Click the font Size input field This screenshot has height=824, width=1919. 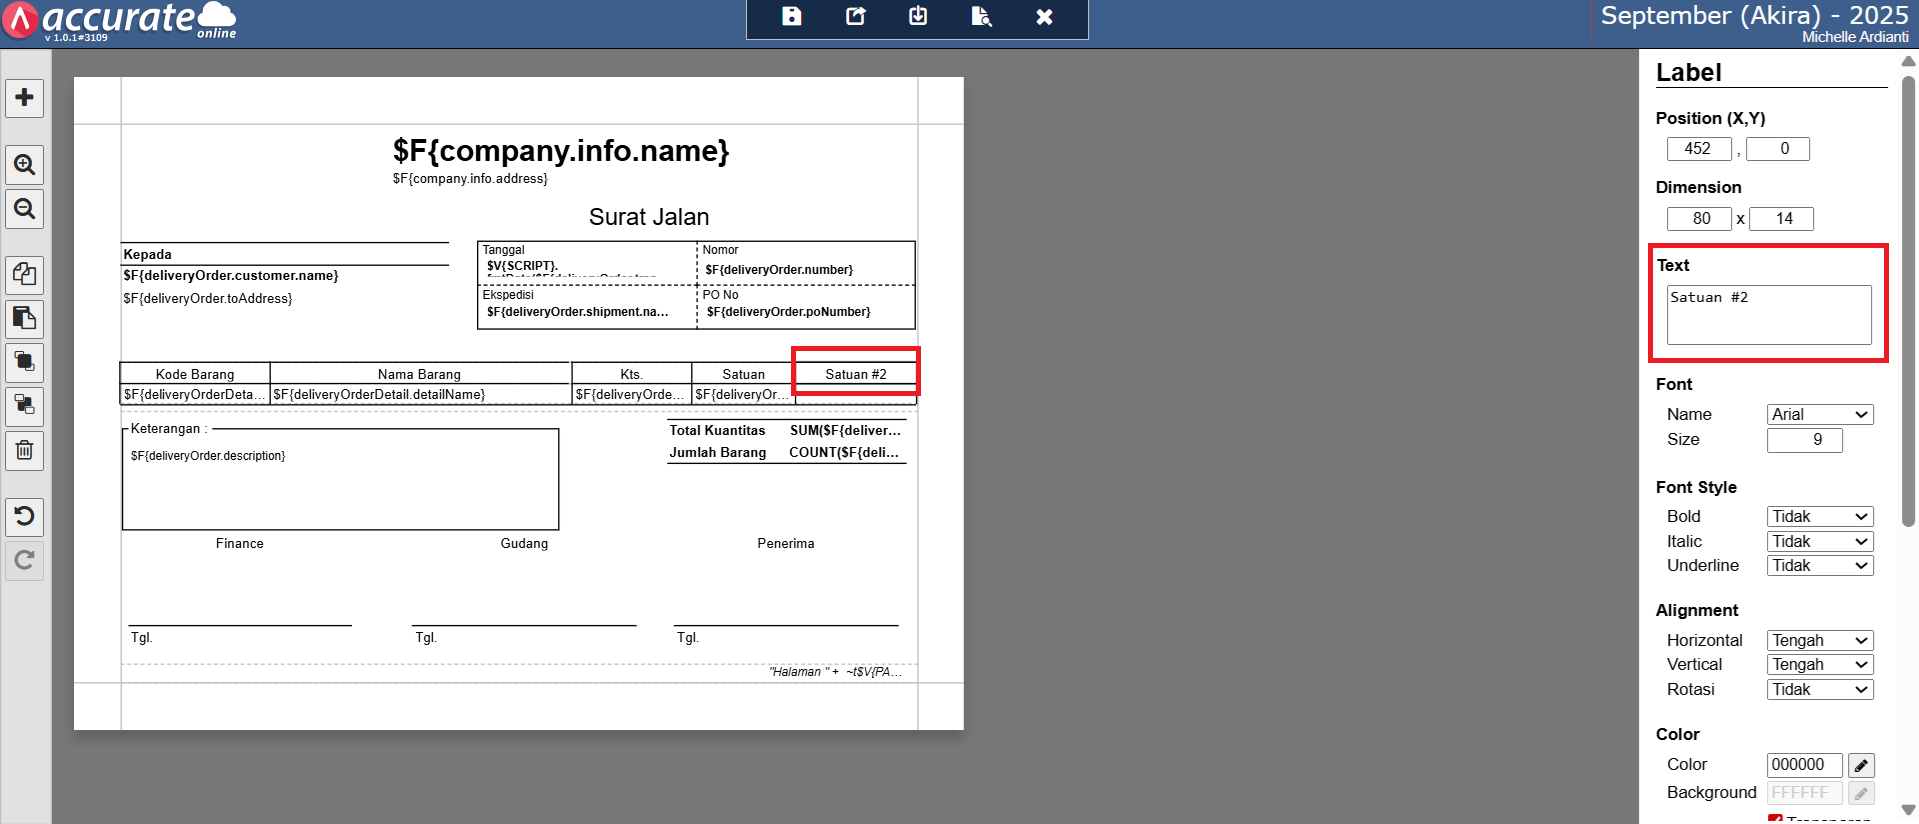point(1803,440)
